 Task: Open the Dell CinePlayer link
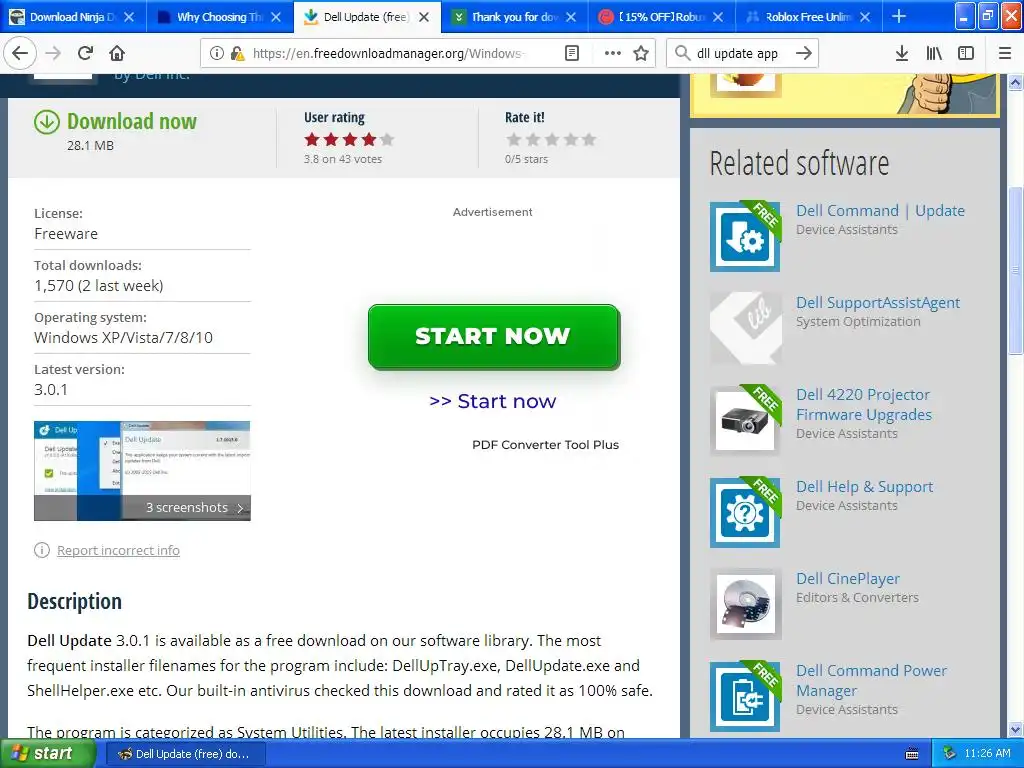coord(847,579)
